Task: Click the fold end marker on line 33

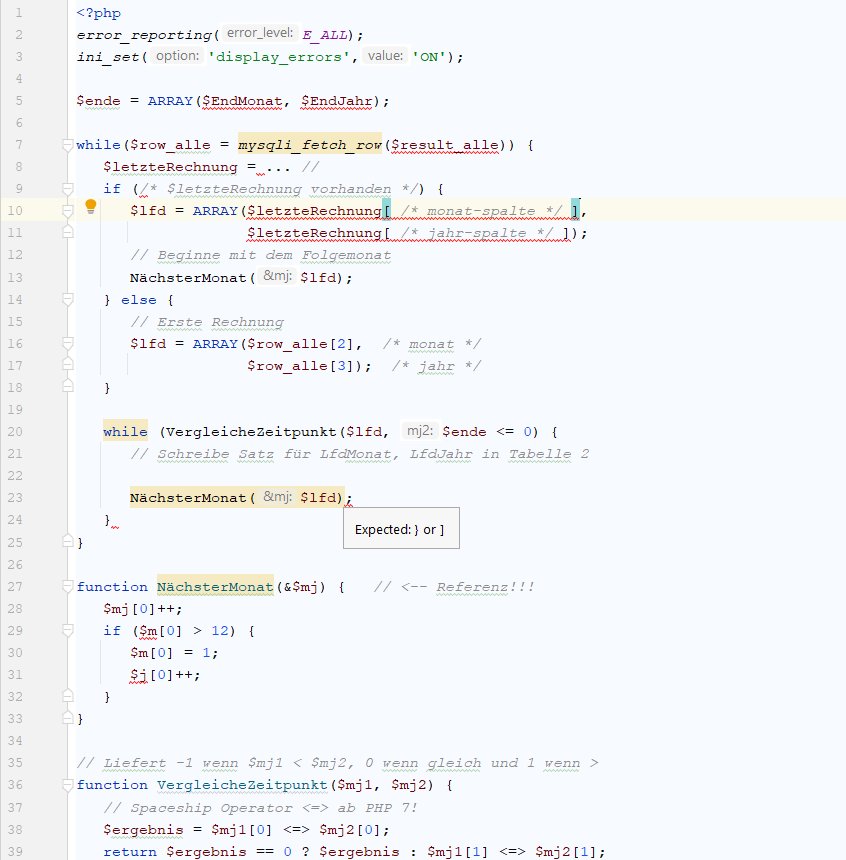Action: [x=67, y=718]
